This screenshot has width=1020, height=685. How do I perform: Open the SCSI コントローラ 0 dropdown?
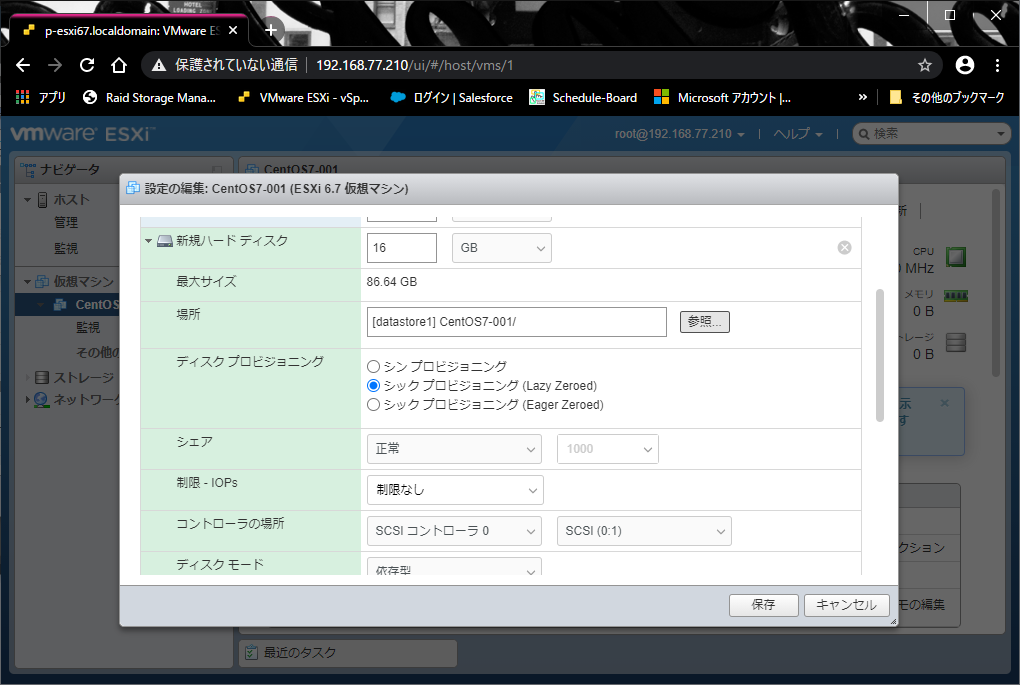tap(454, 531)
